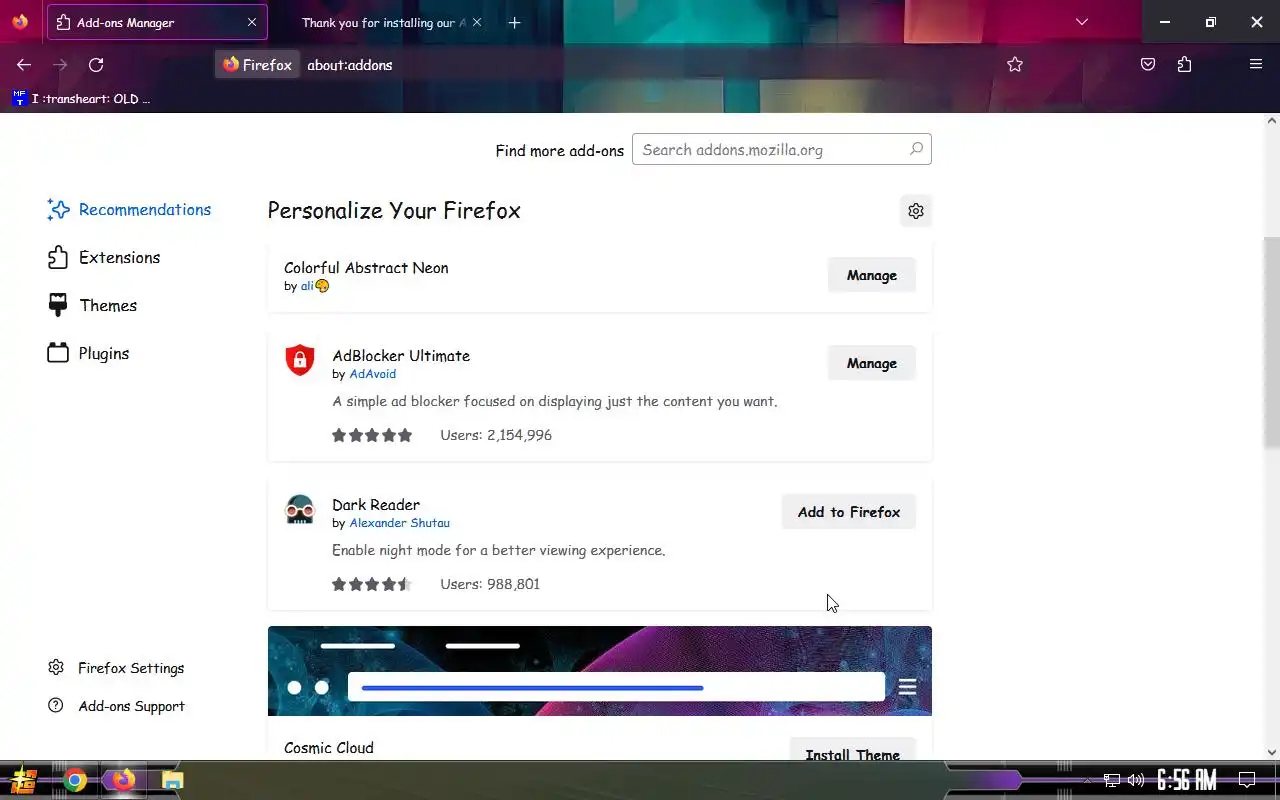This screenshot has height=800, width=1280.
Task: Click the Cosmic Cloud theme preview image
Action: 600,671
